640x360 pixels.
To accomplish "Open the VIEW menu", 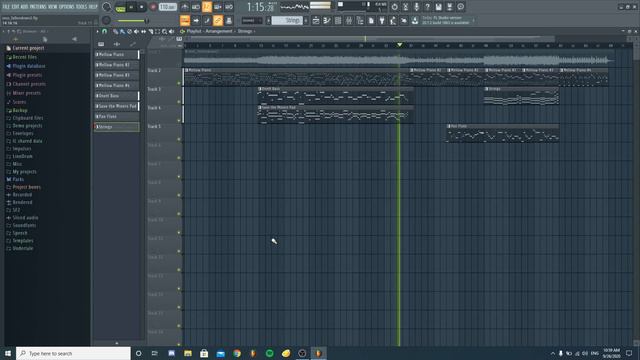I will [53, 7].
